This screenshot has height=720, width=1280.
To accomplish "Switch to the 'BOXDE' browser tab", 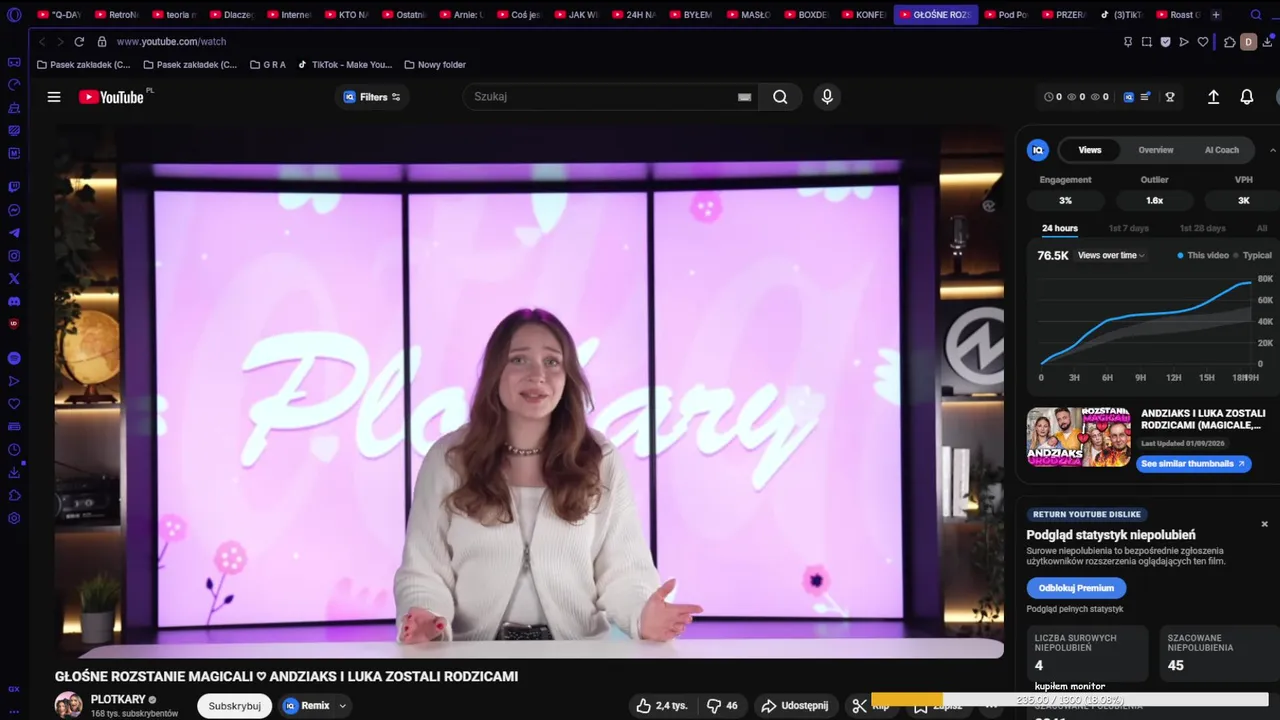I will pos(806,15).
